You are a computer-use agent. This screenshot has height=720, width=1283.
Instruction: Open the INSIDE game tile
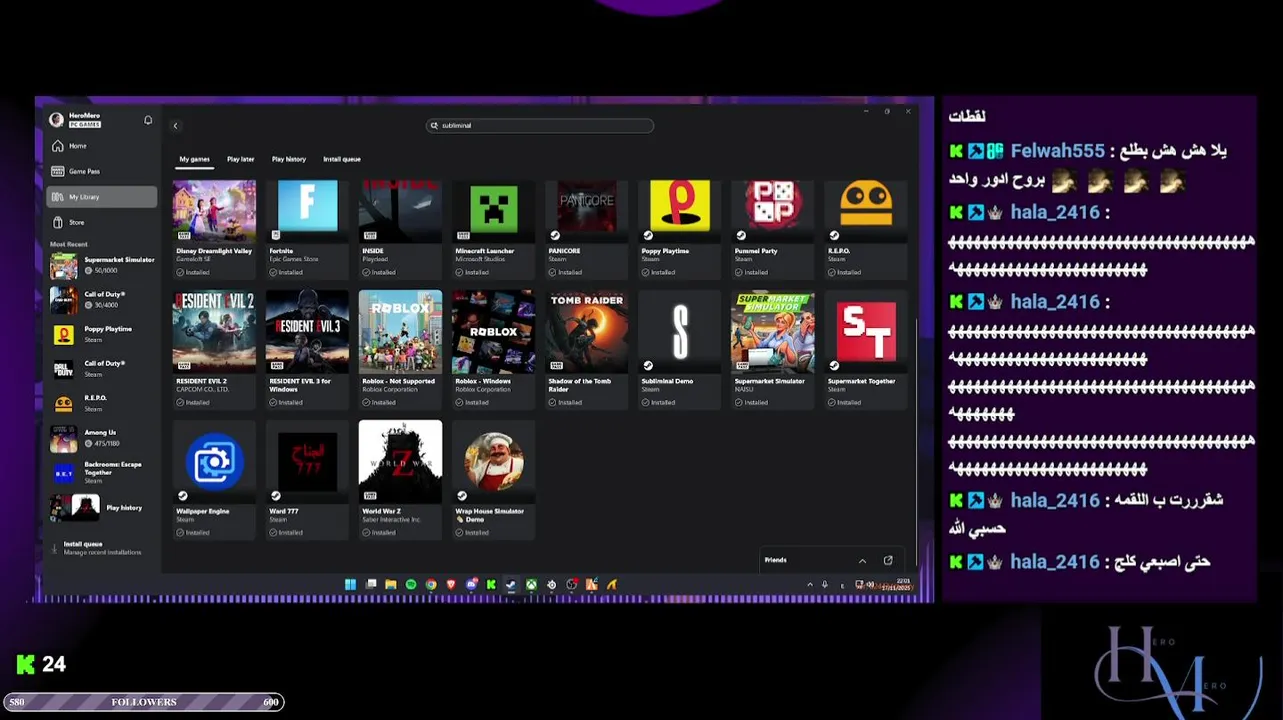click(400, 229)
